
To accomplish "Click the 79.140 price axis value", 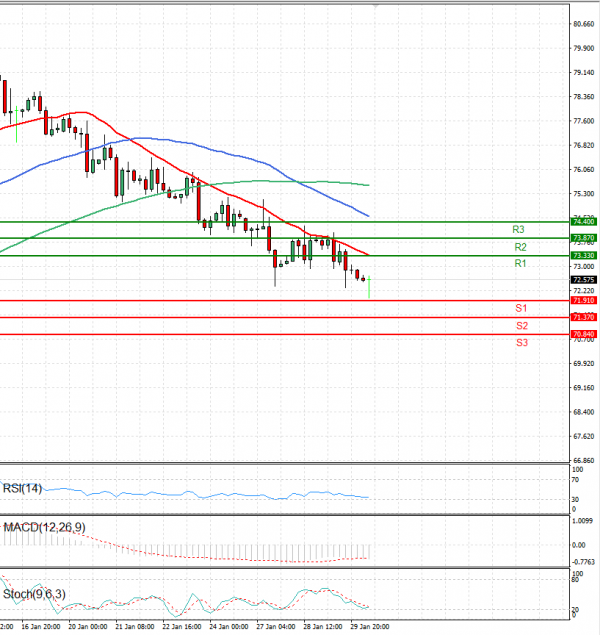I will (584, 72).
